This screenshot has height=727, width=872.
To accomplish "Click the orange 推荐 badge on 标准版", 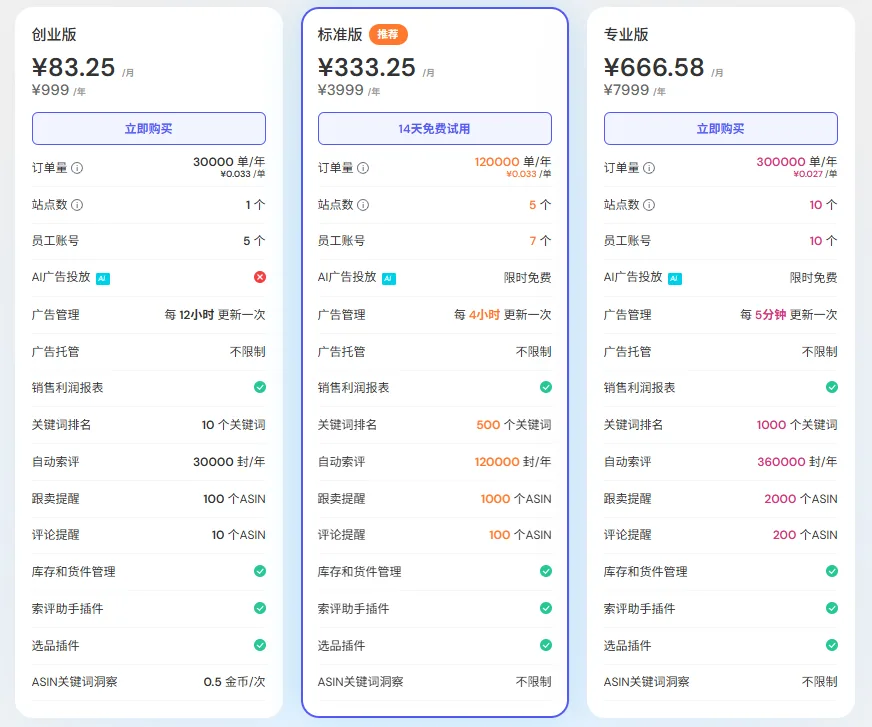I will 388,34.
